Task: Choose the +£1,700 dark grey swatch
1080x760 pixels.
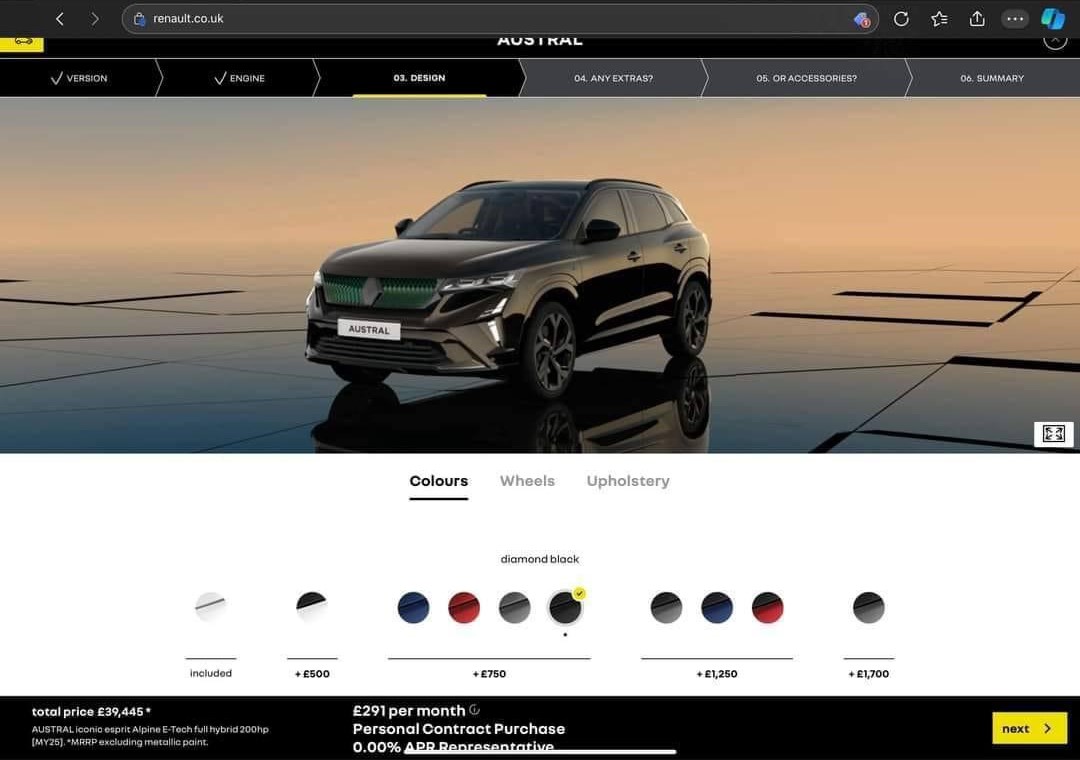Action: [869, 607]
